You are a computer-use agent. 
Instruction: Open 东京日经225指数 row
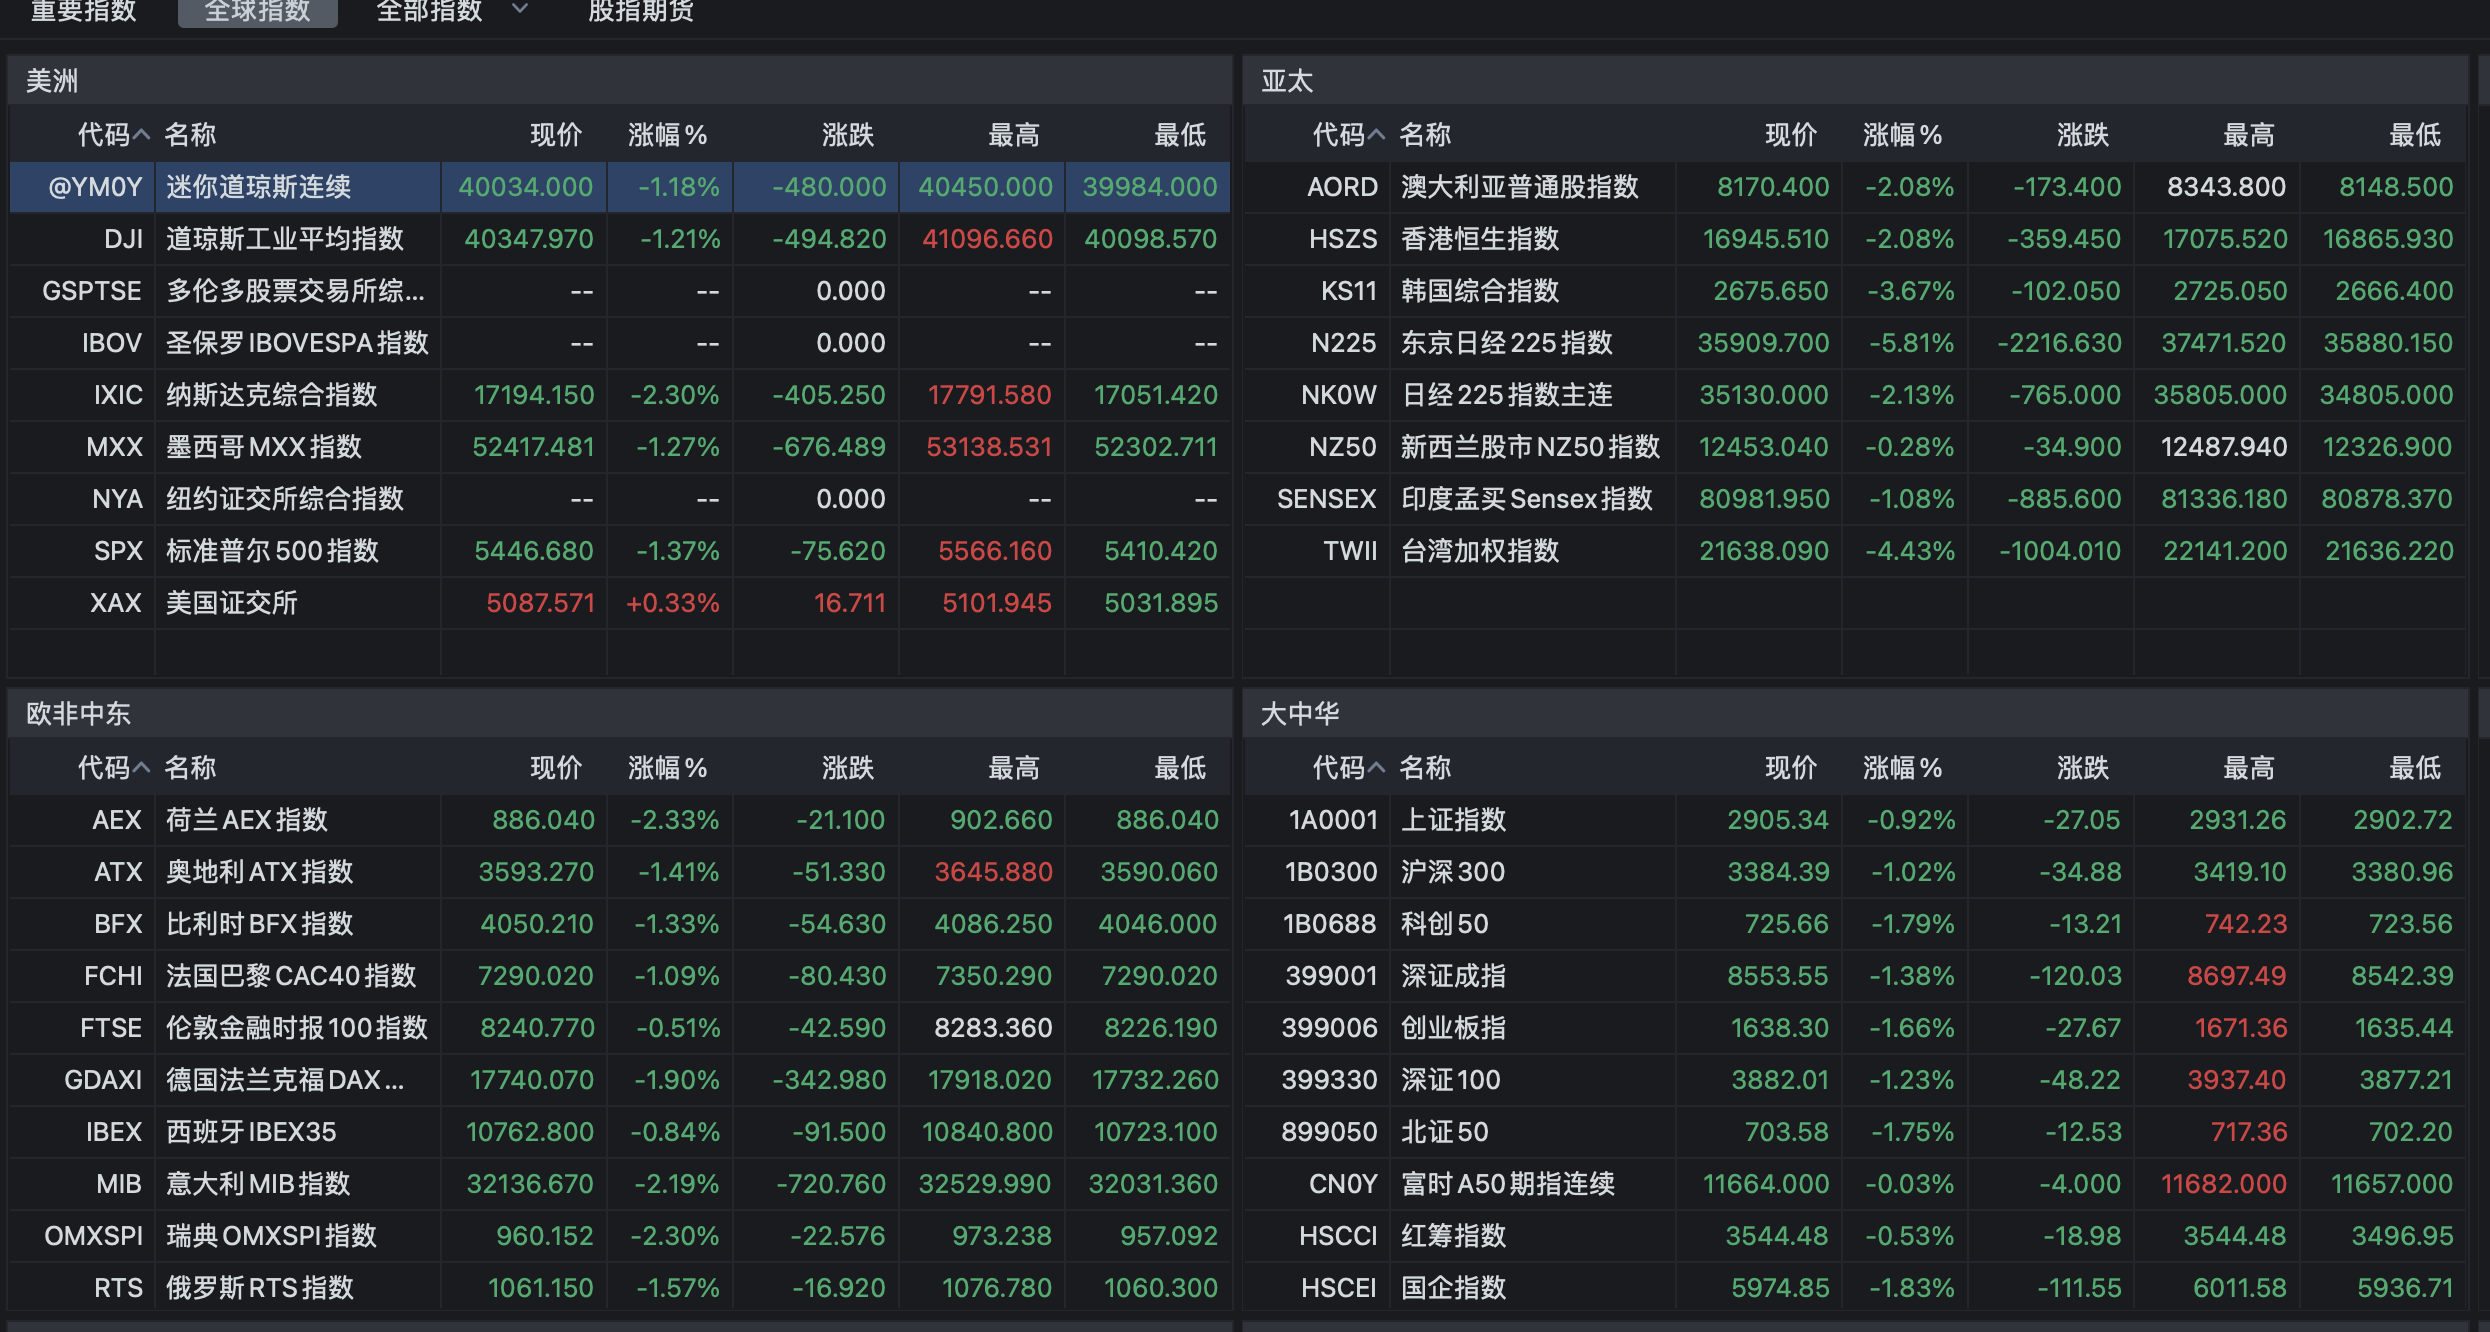coord(1856,343)
